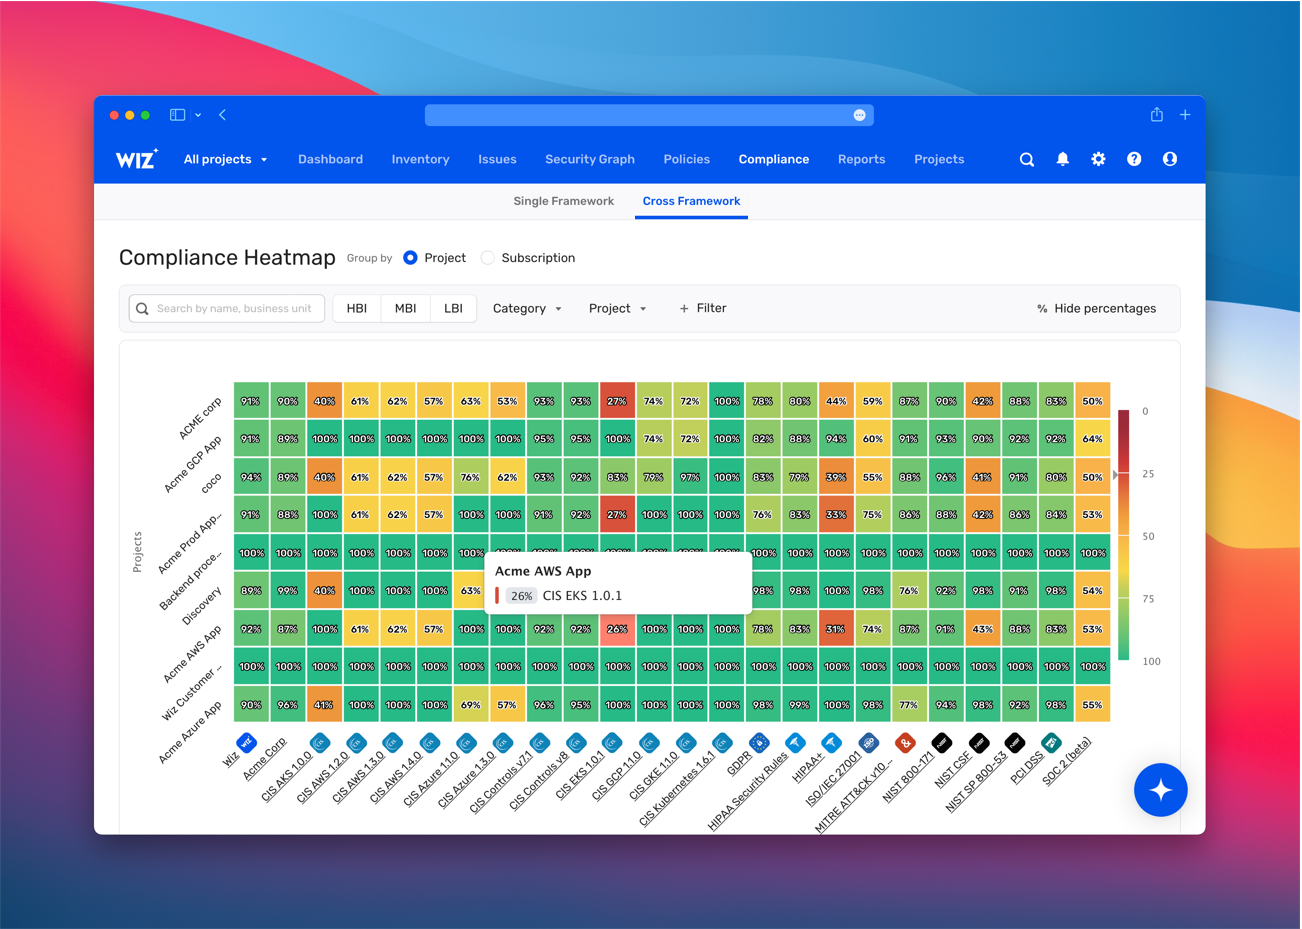Click the 44% cell in ACME corp row
Screen dimensions: 1302x929
[836, 401]
